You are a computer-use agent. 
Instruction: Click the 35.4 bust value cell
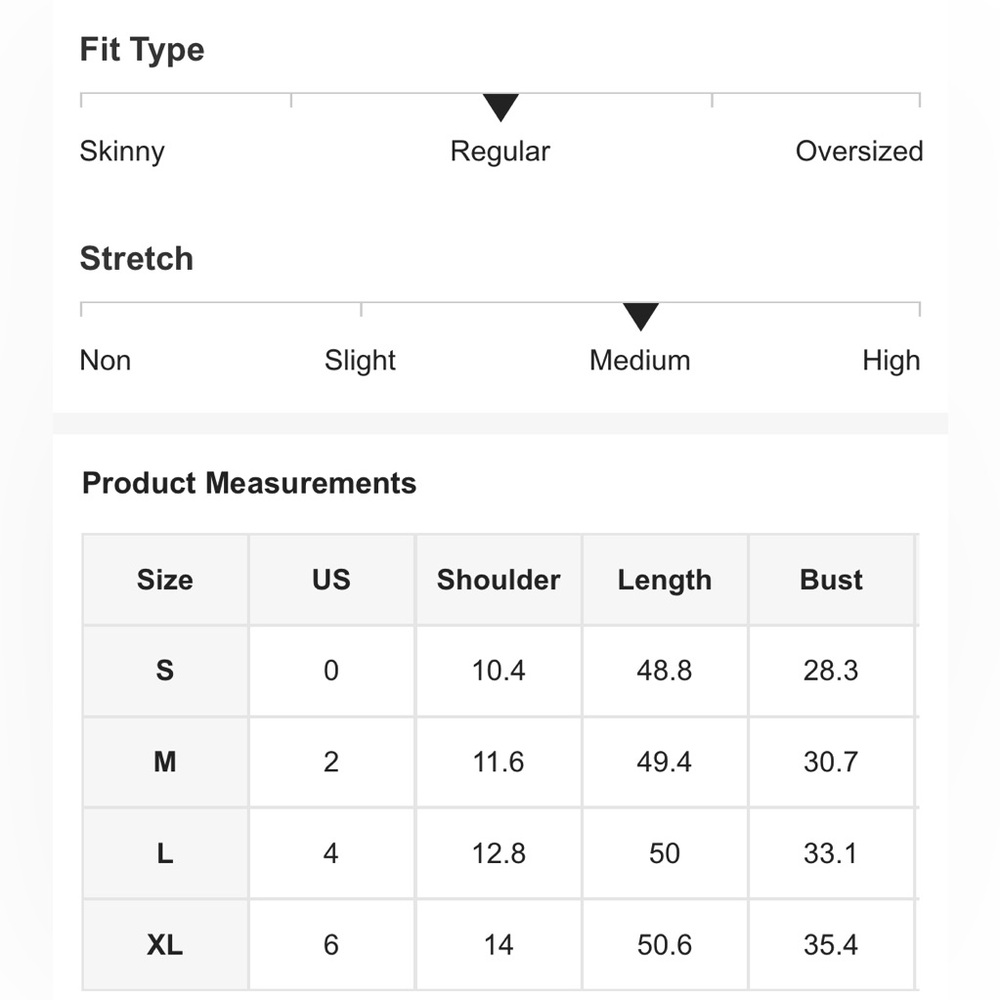click(x=831, y=945)
